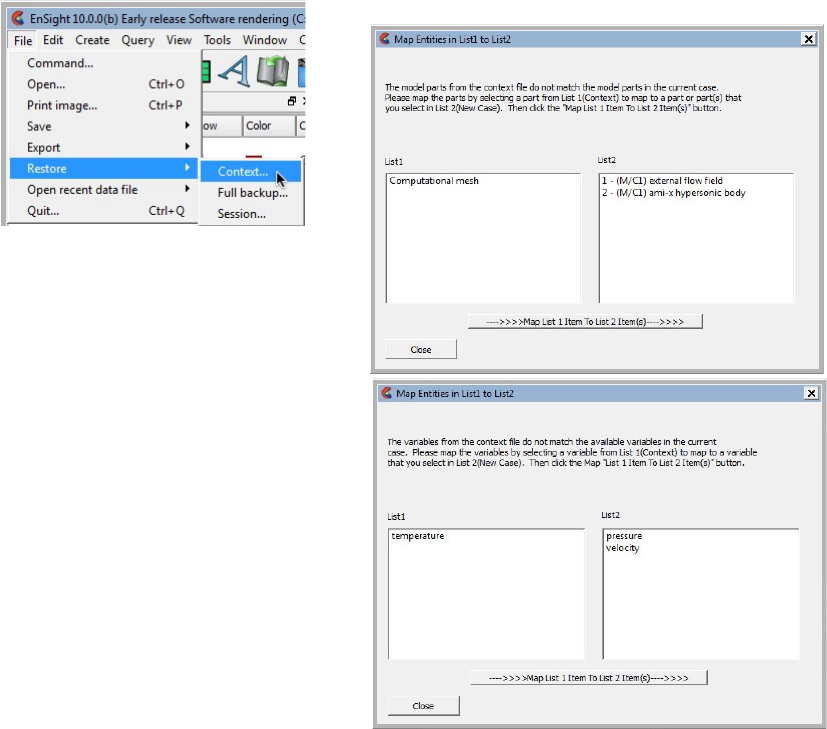
Task: Expand the Save submenu
Action: pos(104,127)
